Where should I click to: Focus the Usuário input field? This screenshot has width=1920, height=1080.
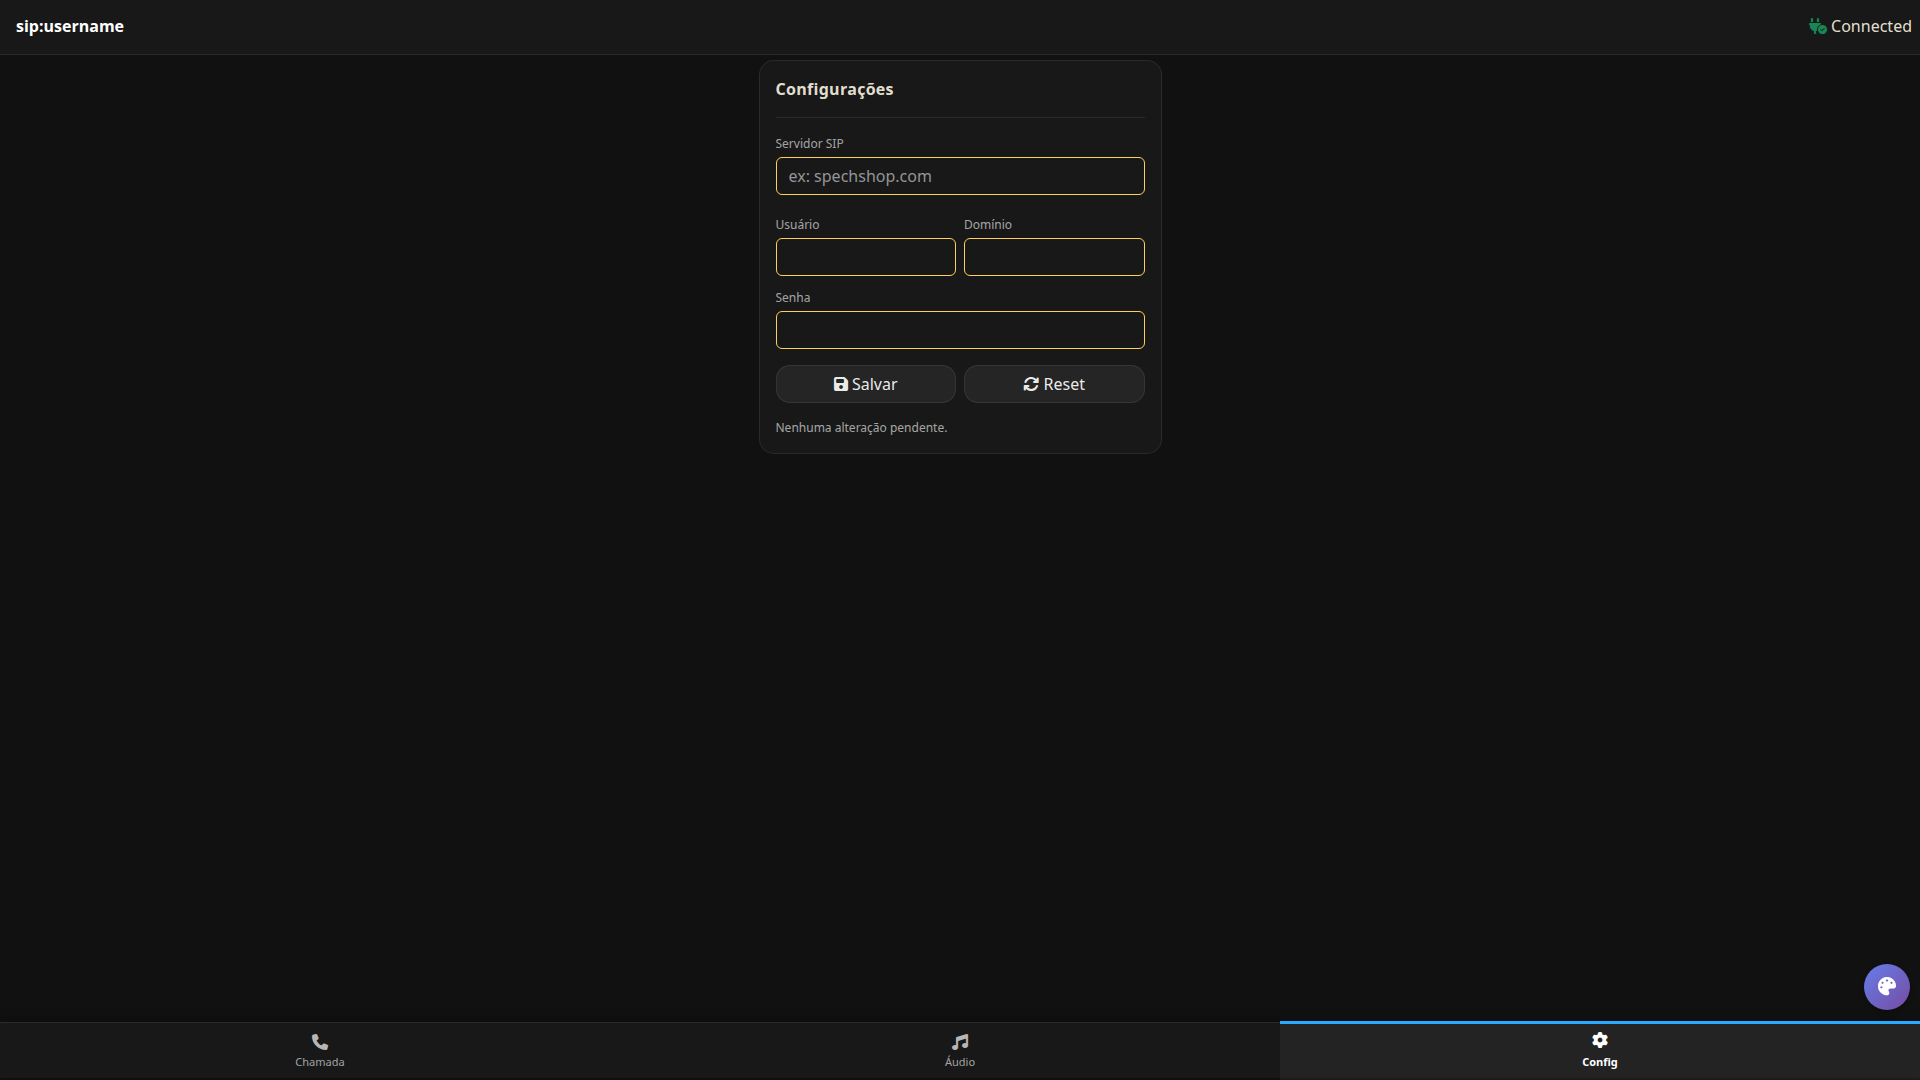(x=865, y=257)
